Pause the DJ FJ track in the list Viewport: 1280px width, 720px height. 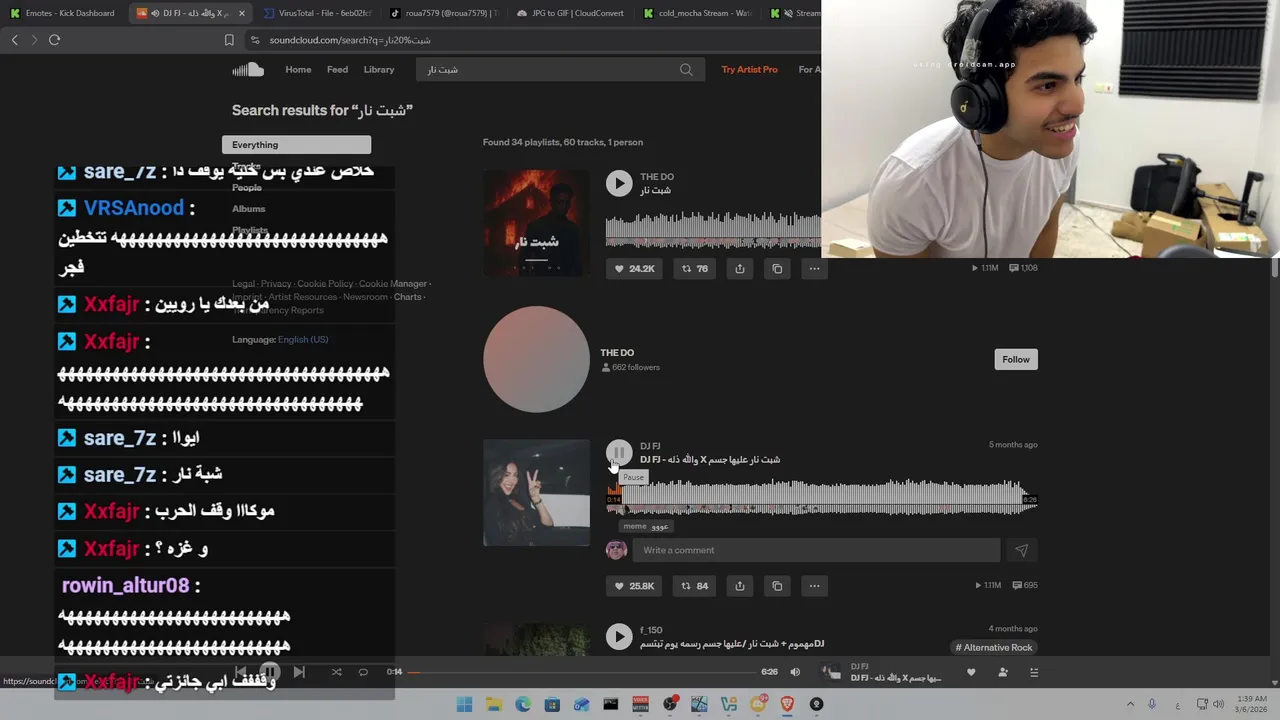[x=619, y=453]
